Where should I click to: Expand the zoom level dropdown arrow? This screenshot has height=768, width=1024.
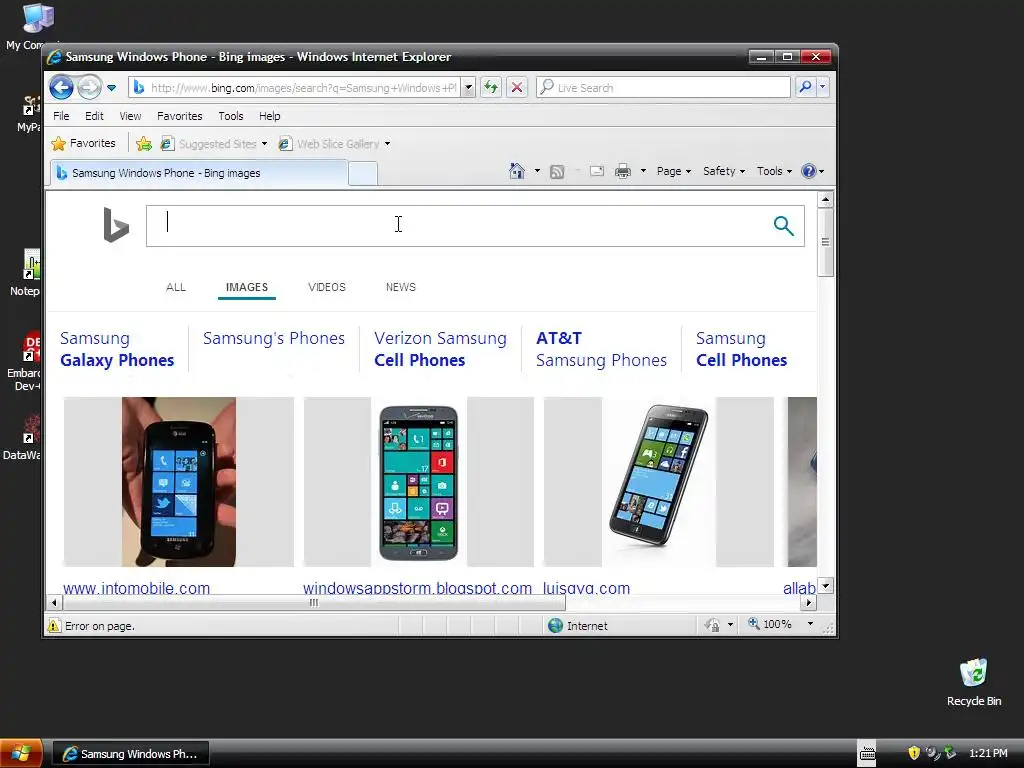pyautogui.click(x=810, y=624)
